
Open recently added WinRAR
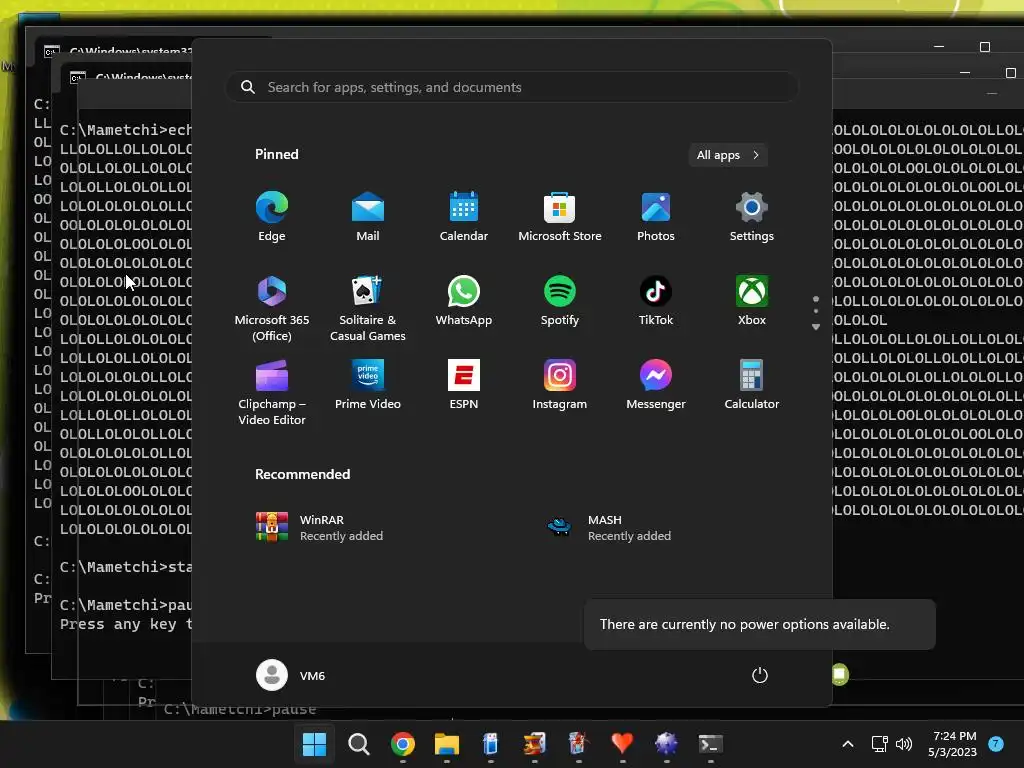320,528
